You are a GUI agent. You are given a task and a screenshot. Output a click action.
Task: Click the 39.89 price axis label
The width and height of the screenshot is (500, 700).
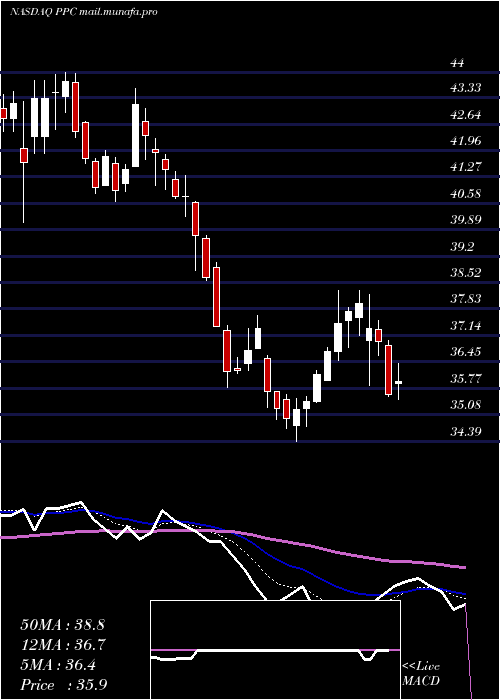[x=466, y=220]
